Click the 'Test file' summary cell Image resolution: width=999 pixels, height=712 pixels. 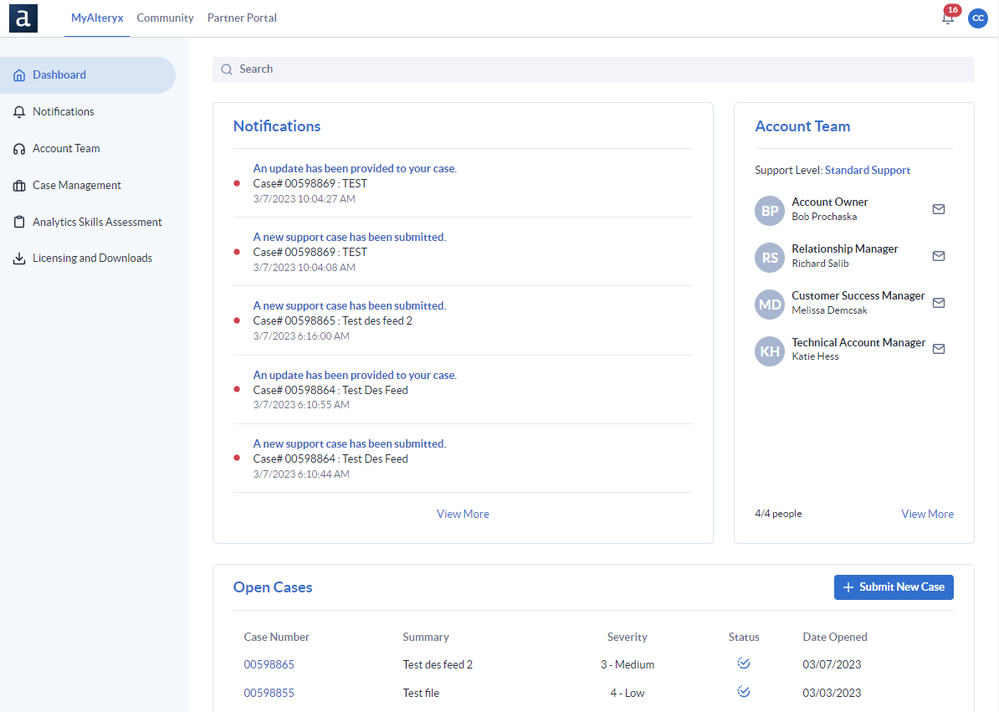tap(420, 693)
